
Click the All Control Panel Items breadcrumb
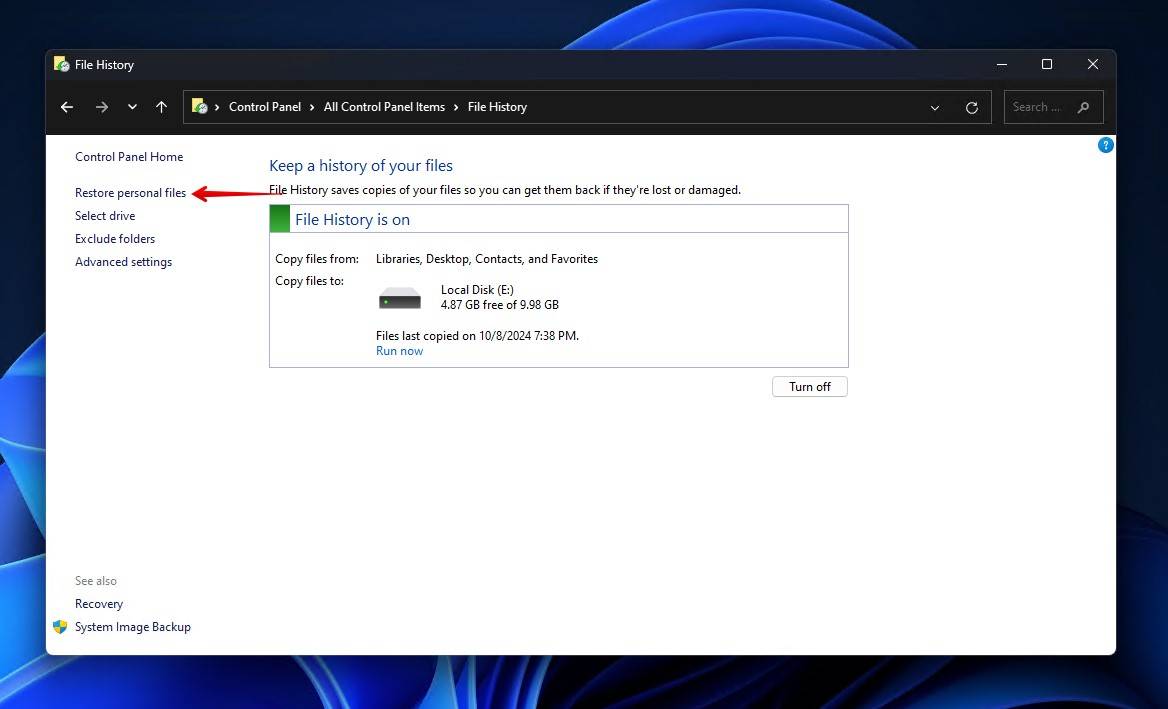384,106
